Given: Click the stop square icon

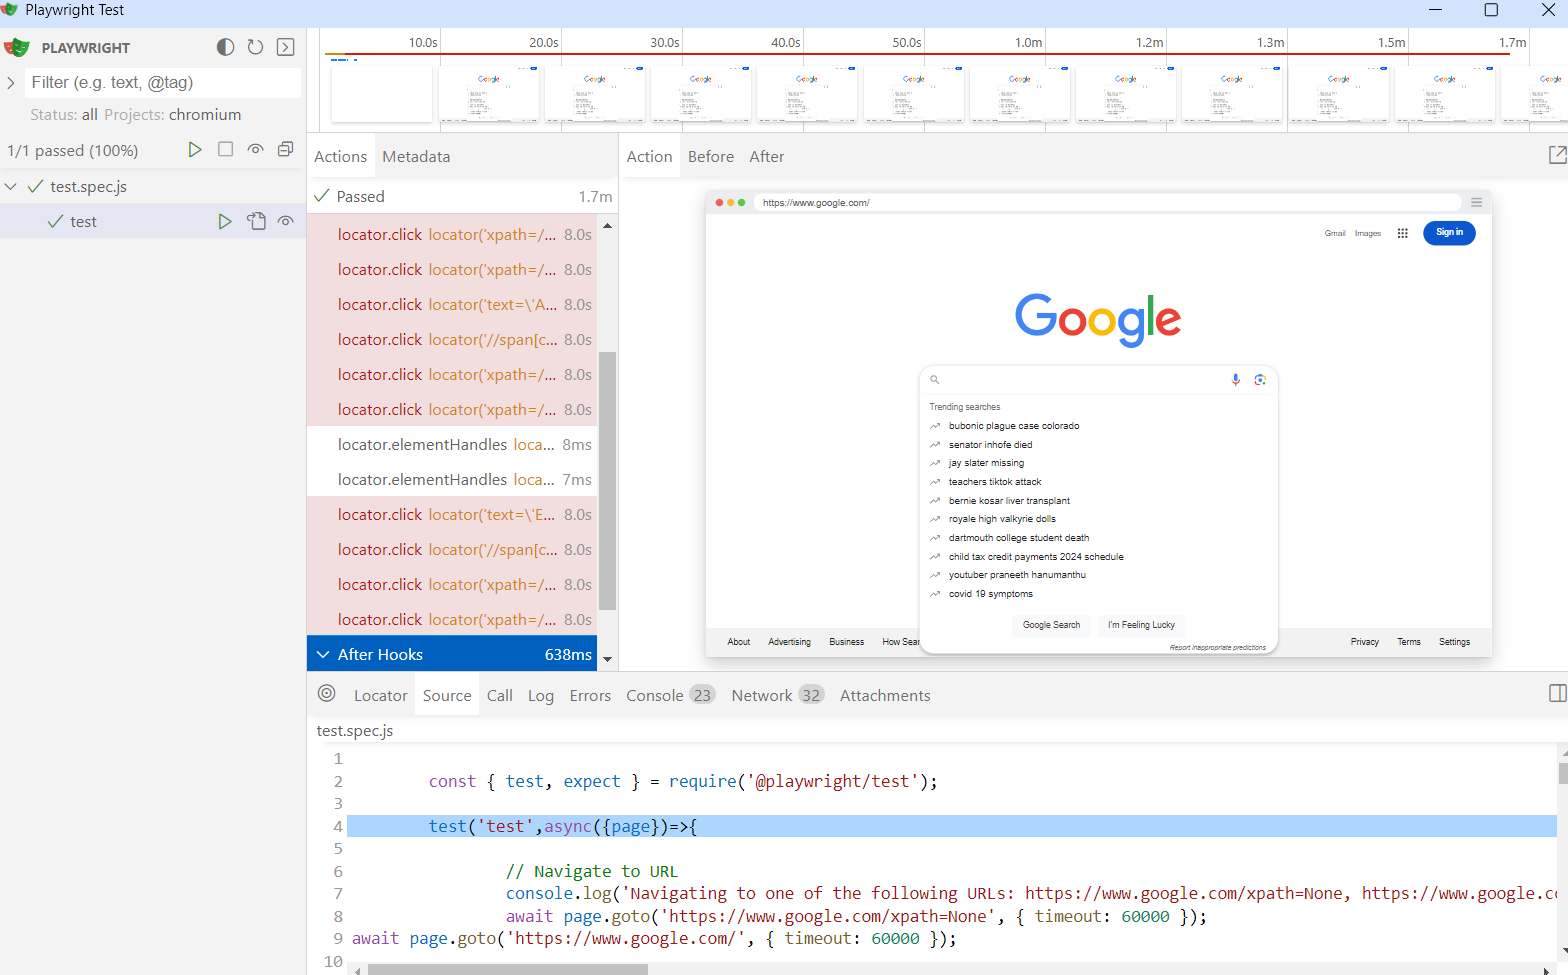Looking at the screenshot, I should (x=225, y=149).
